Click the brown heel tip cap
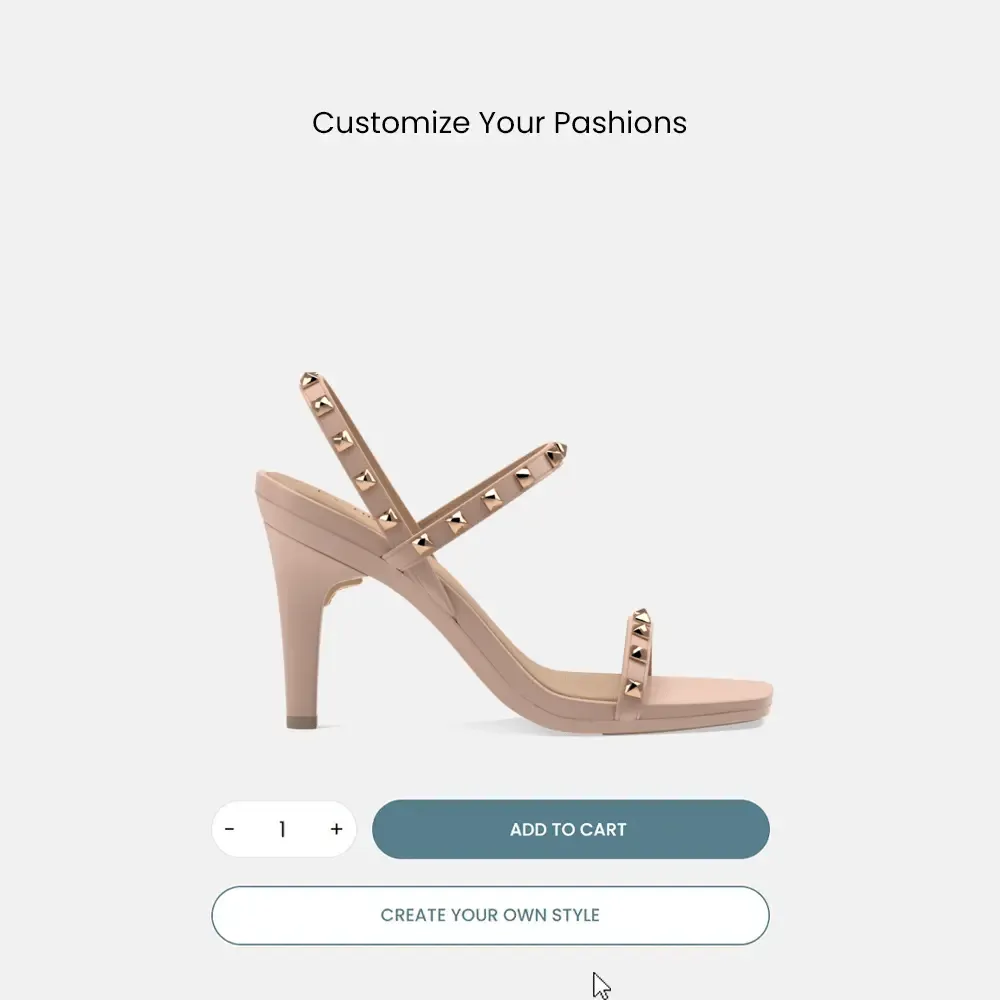The image size is (1000, 1000). point(300,722)
